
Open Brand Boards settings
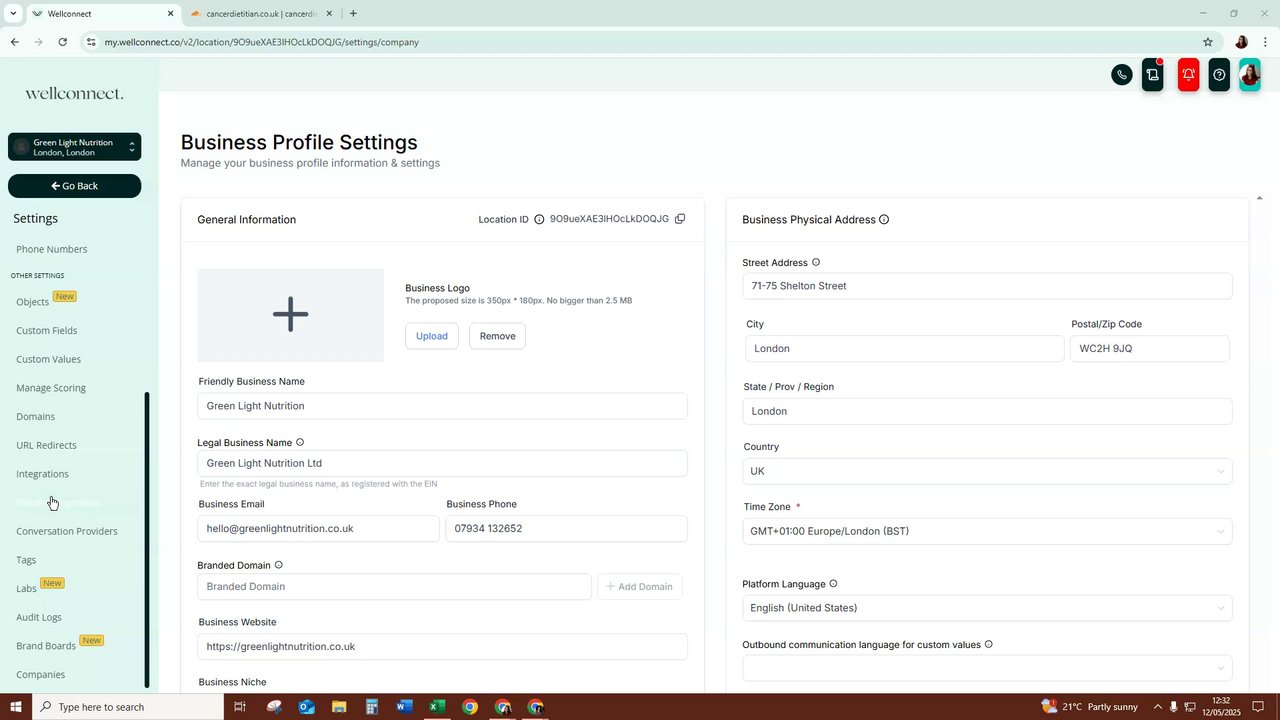(46, 646)
